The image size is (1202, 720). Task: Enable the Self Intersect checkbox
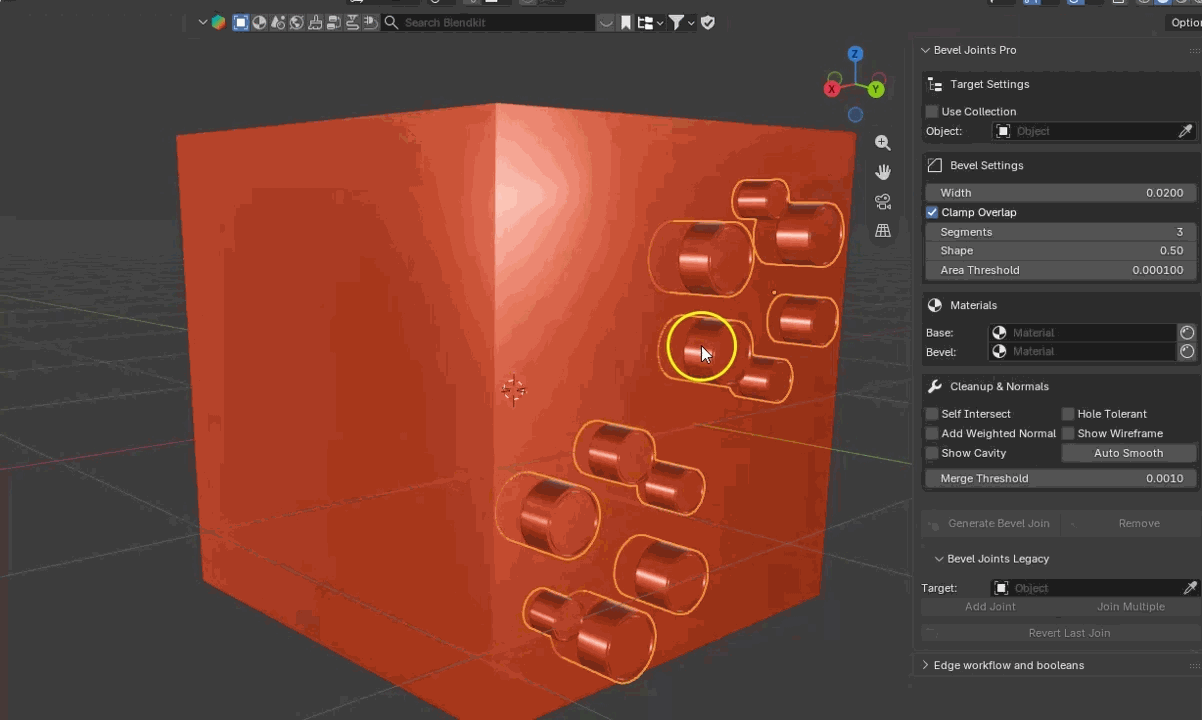pyautogui.click(x=932, y=414)
